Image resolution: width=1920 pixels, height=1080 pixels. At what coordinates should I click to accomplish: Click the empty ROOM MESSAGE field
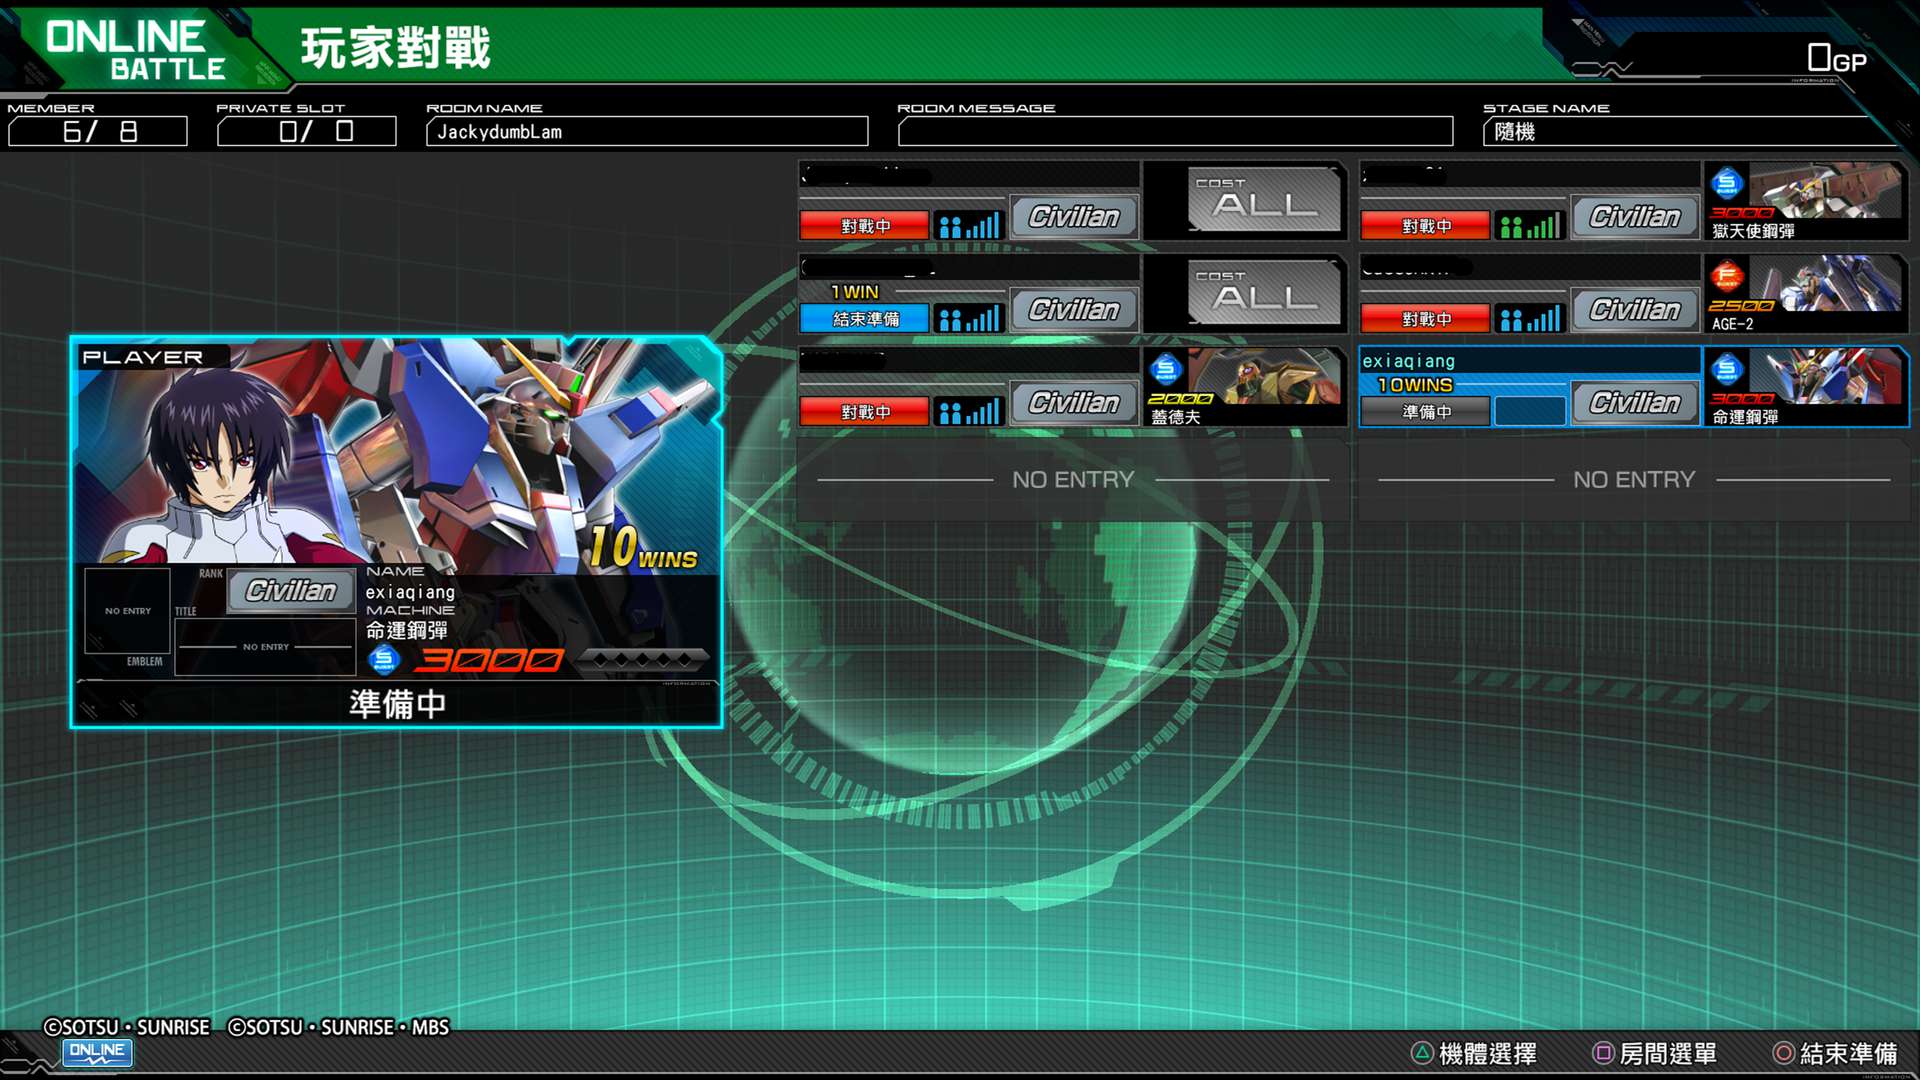tap(1175, 132)
